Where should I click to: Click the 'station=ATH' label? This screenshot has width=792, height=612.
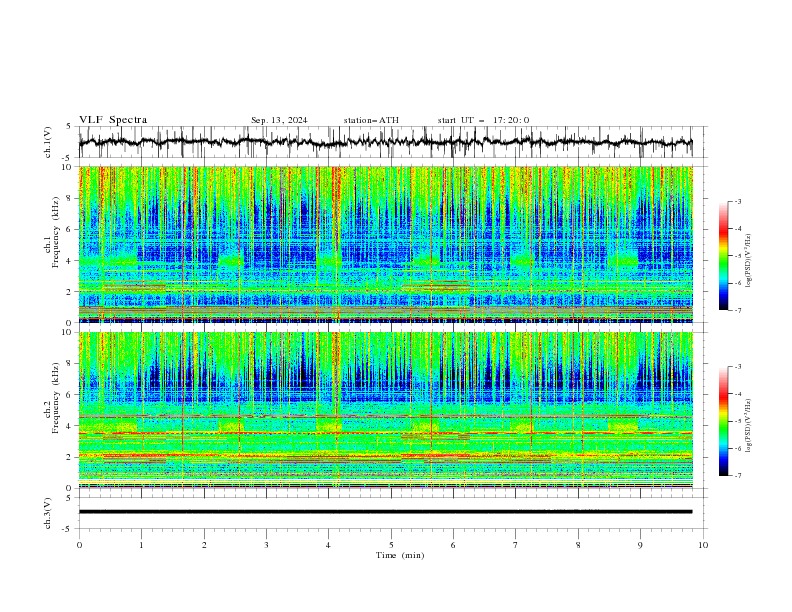click(371, 120)
